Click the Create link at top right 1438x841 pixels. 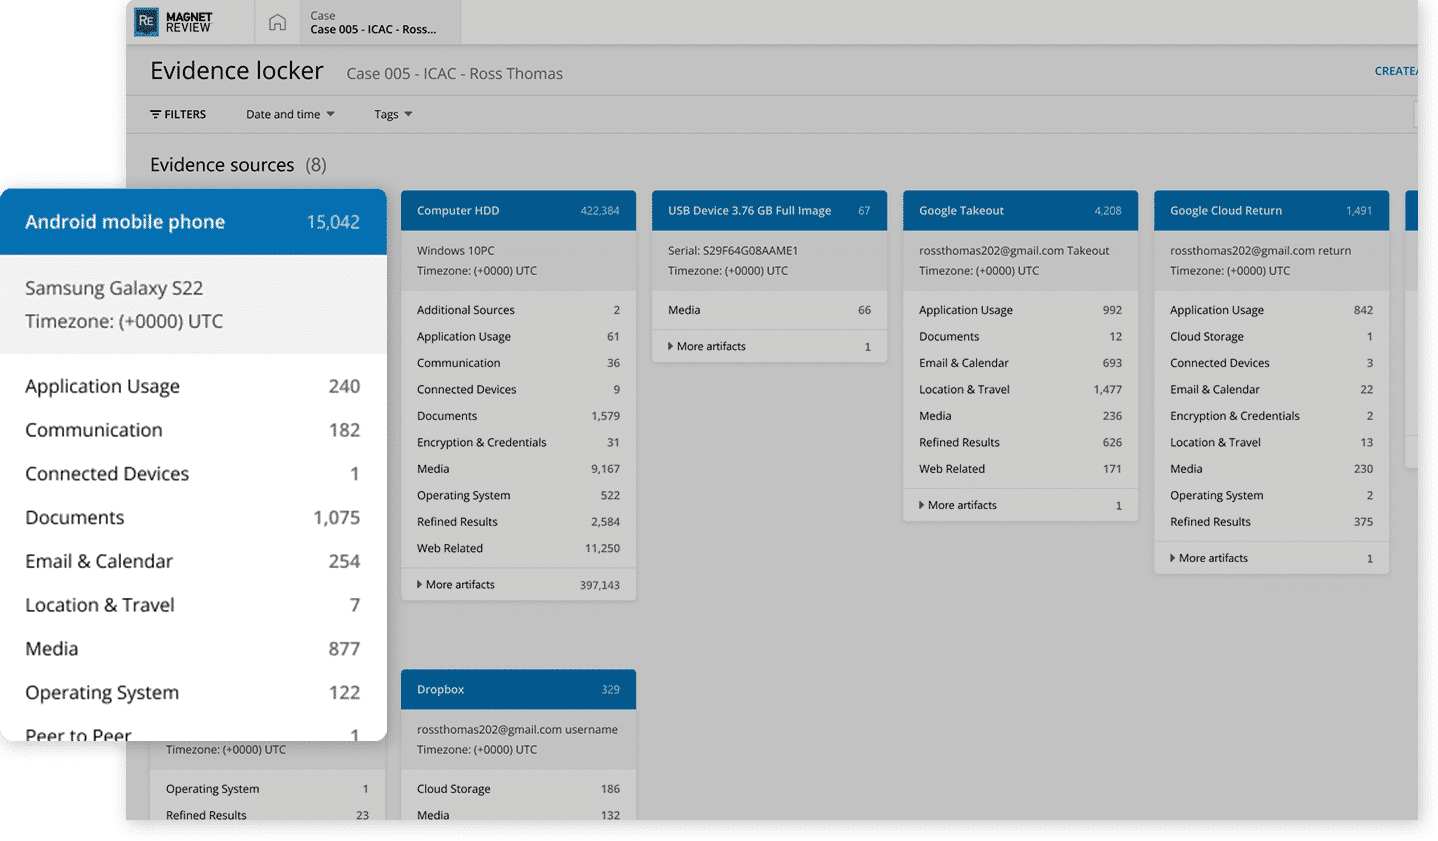pyautogui.click(x=1395, y=71)
